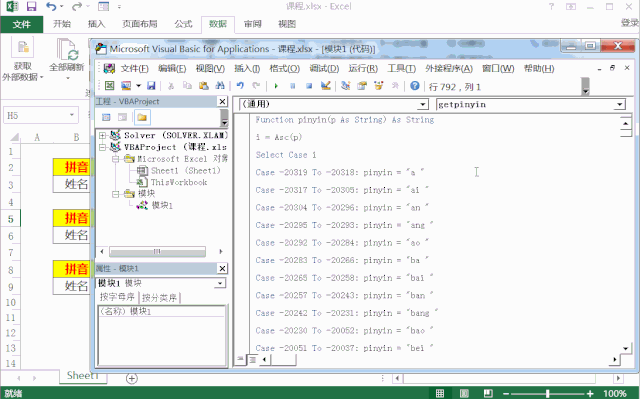This screenshot has width=640, height=399.
Task: Open the VBA 外接程序(A) menu
Action: coord(449,68)
